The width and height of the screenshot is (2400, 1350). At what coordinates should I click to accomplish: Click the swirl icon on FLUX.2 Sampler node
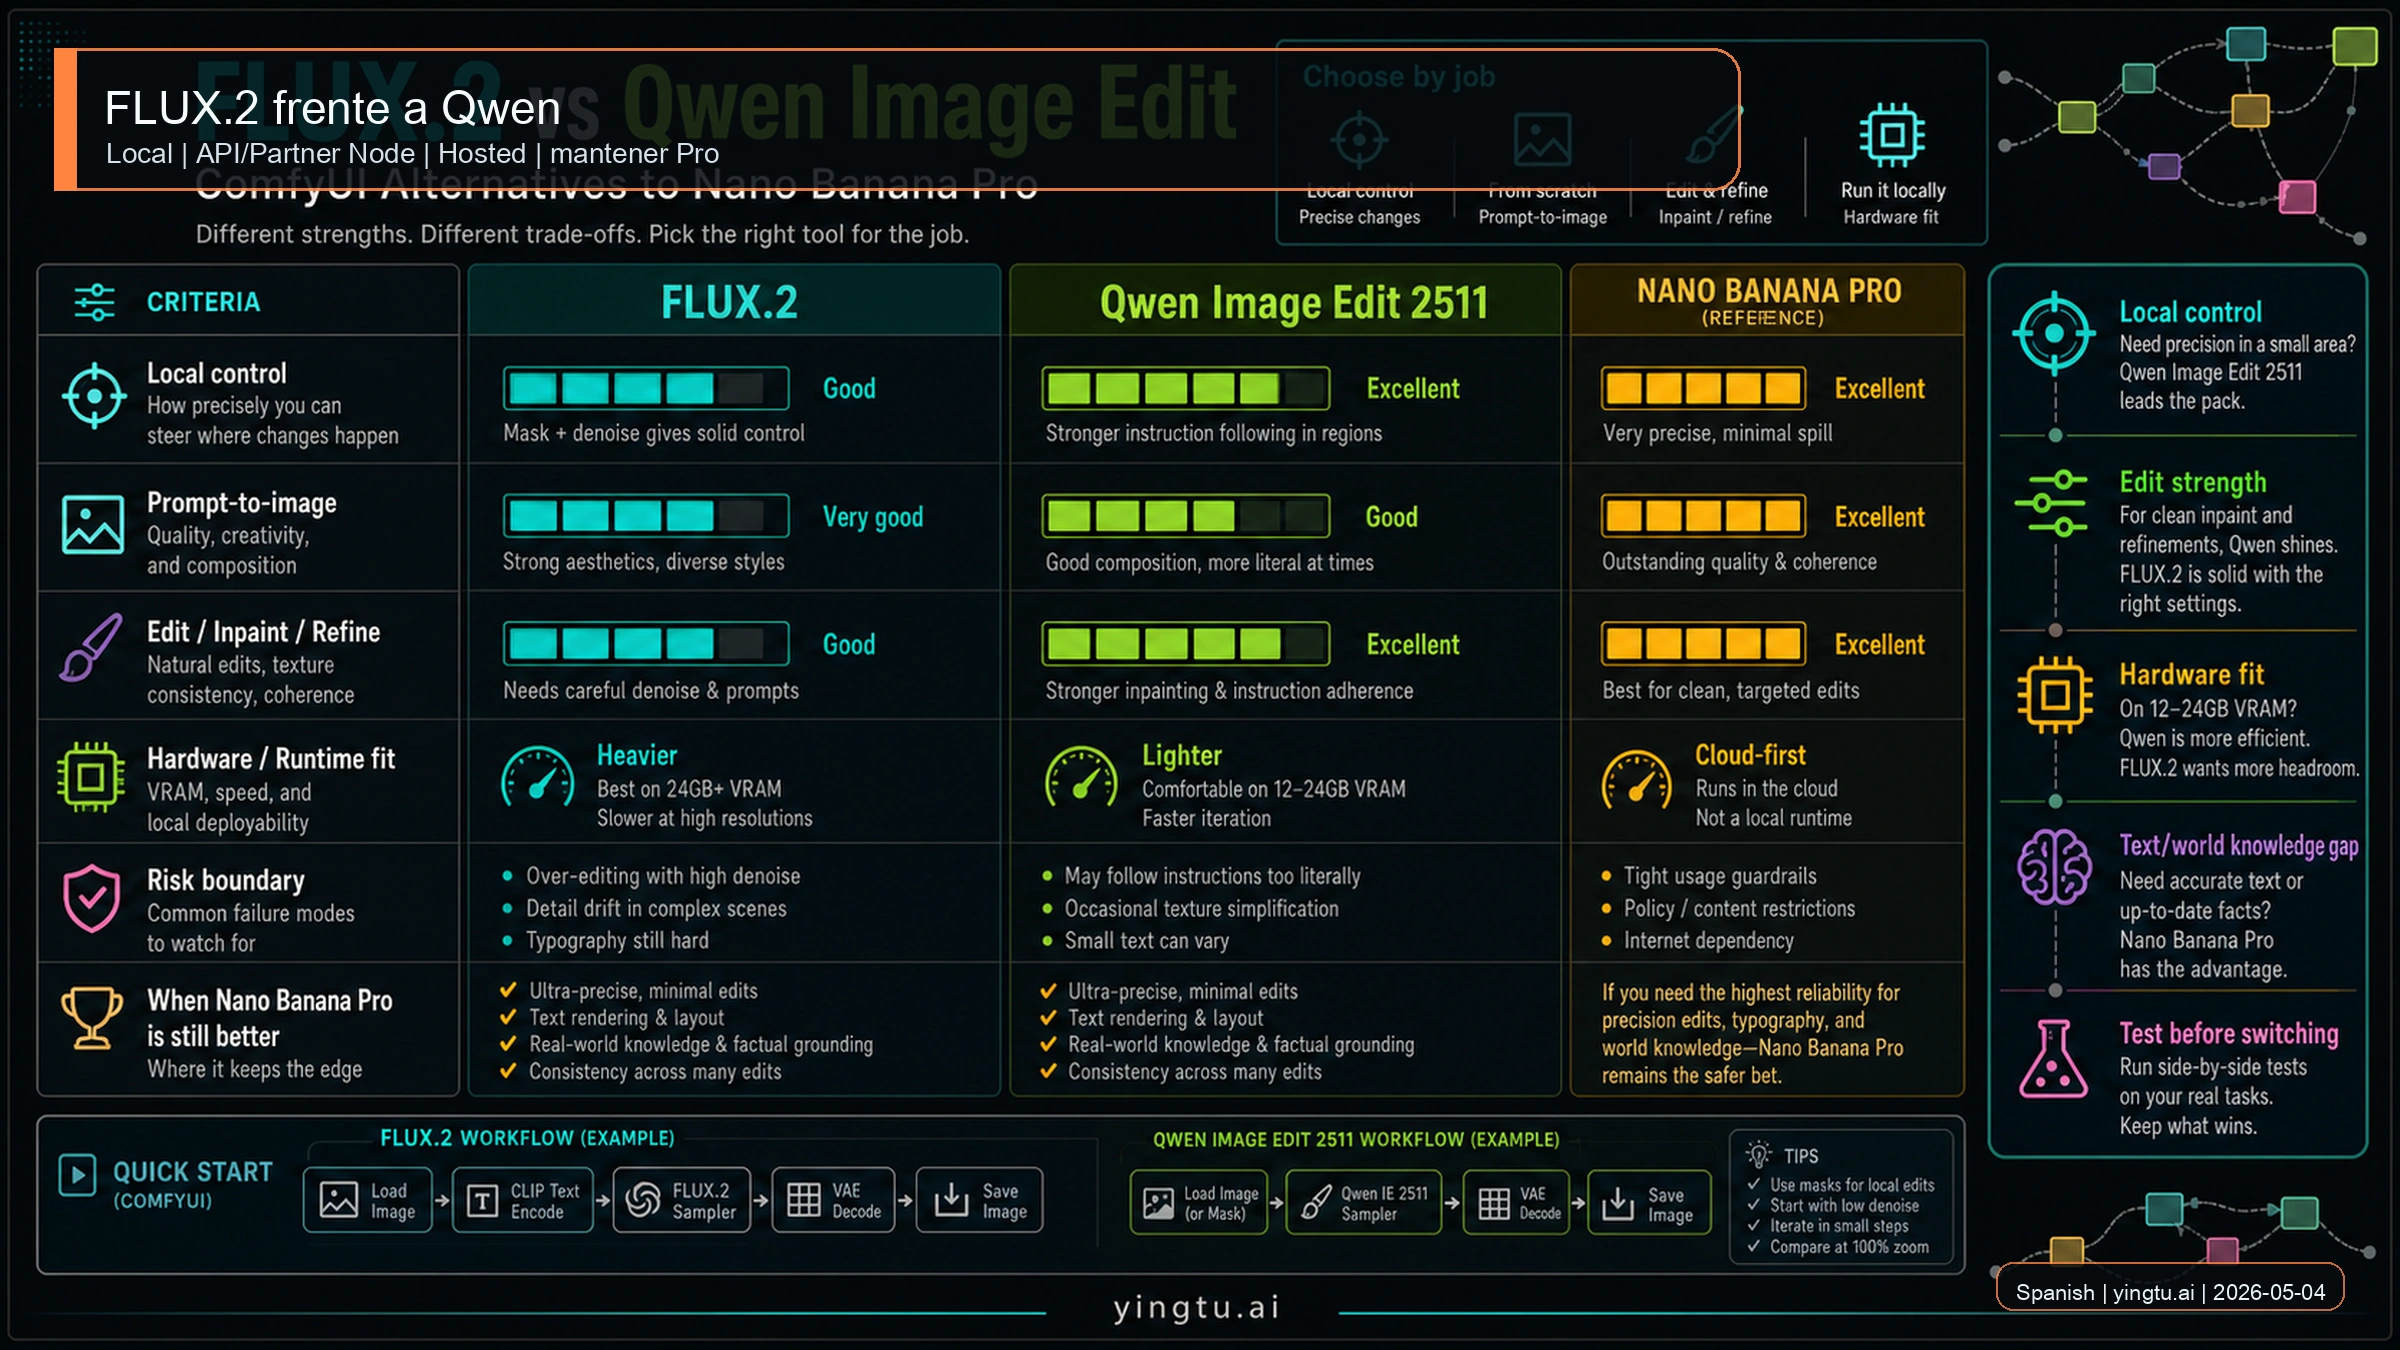[643, 1200]
